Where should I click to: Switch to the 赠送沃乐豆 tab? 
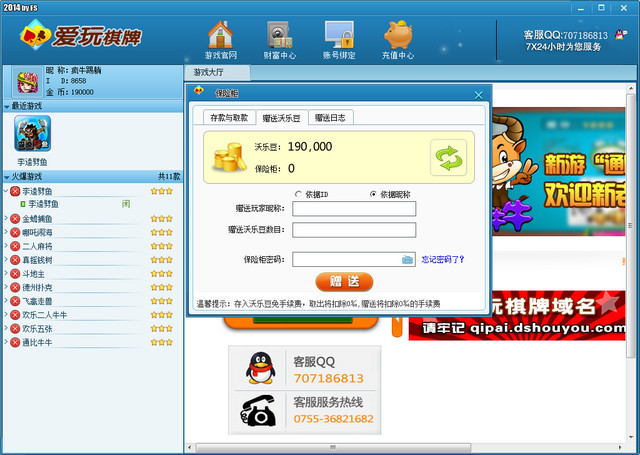282,118
